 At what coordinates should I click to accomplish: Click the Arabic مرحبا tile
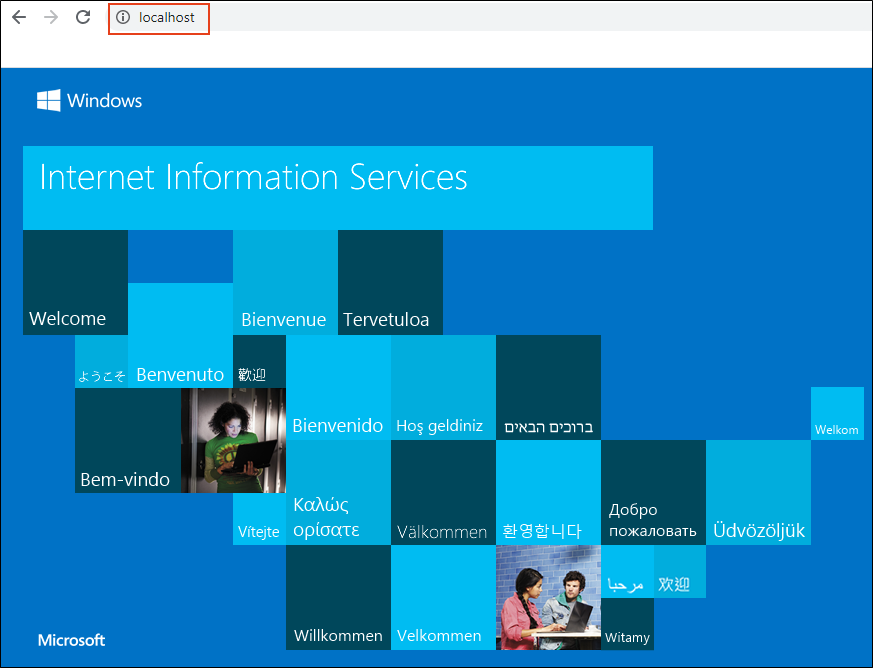[x=627, y=572]
